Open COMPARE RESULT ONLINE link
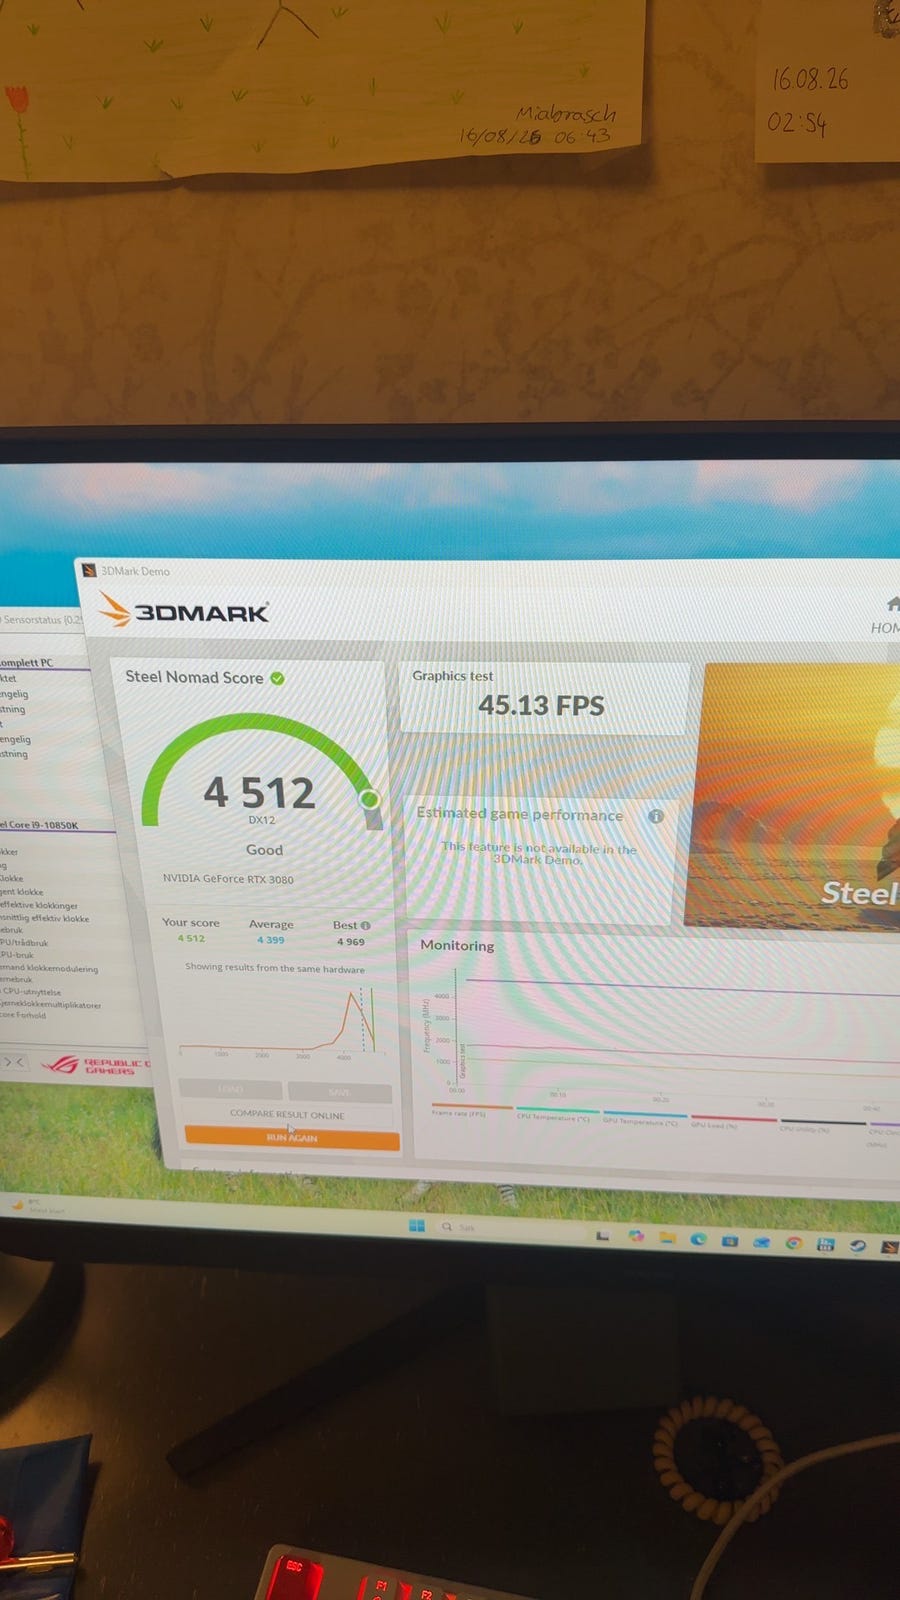The width and height of the screenshot is (900, 1600). (287, 1114)
